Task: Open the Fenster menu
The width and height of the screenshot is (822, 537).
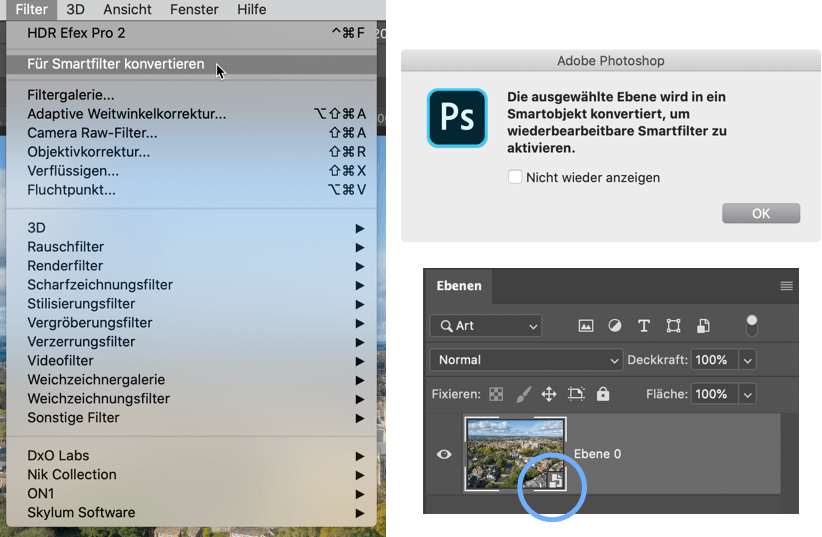Action: coord(194,9)
